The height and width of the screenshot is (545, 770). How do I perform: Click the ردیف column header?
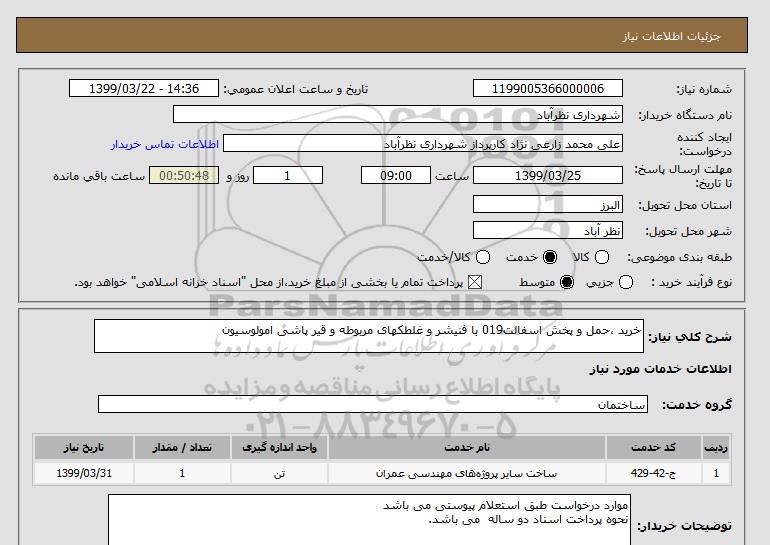[716, 447]
